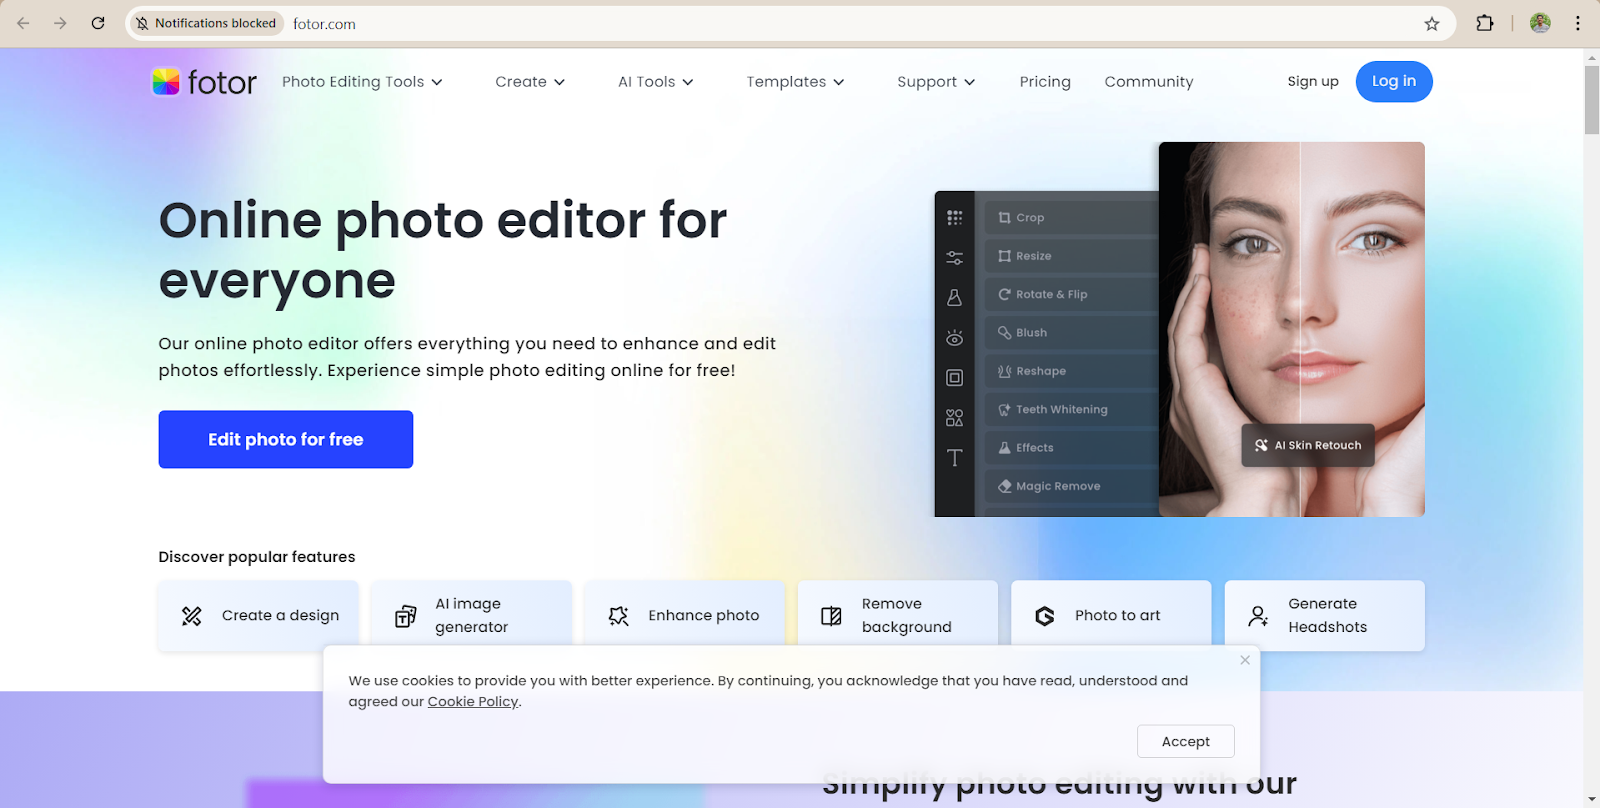Screen dimensions: 1600x808
Task: Select Rotate & Flip in the editor preview
Action: coord(1071,295)
